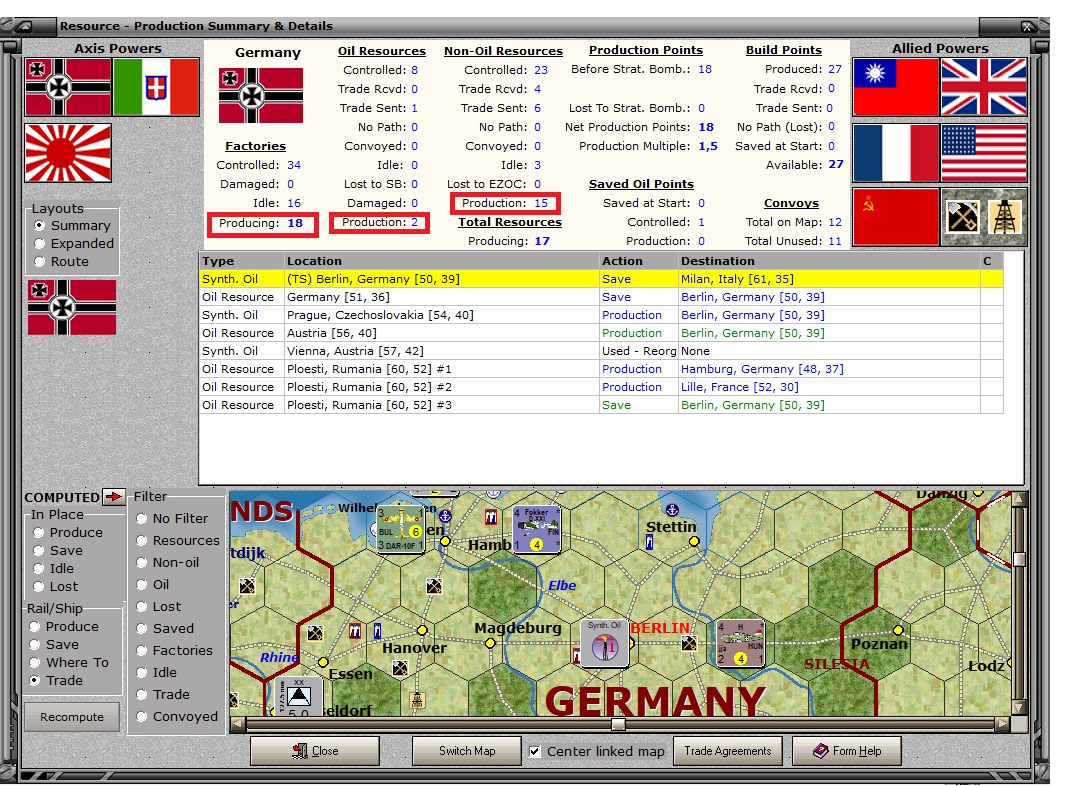
Task: Open the Trade Agreements dialog
Action: pos(727,750)
